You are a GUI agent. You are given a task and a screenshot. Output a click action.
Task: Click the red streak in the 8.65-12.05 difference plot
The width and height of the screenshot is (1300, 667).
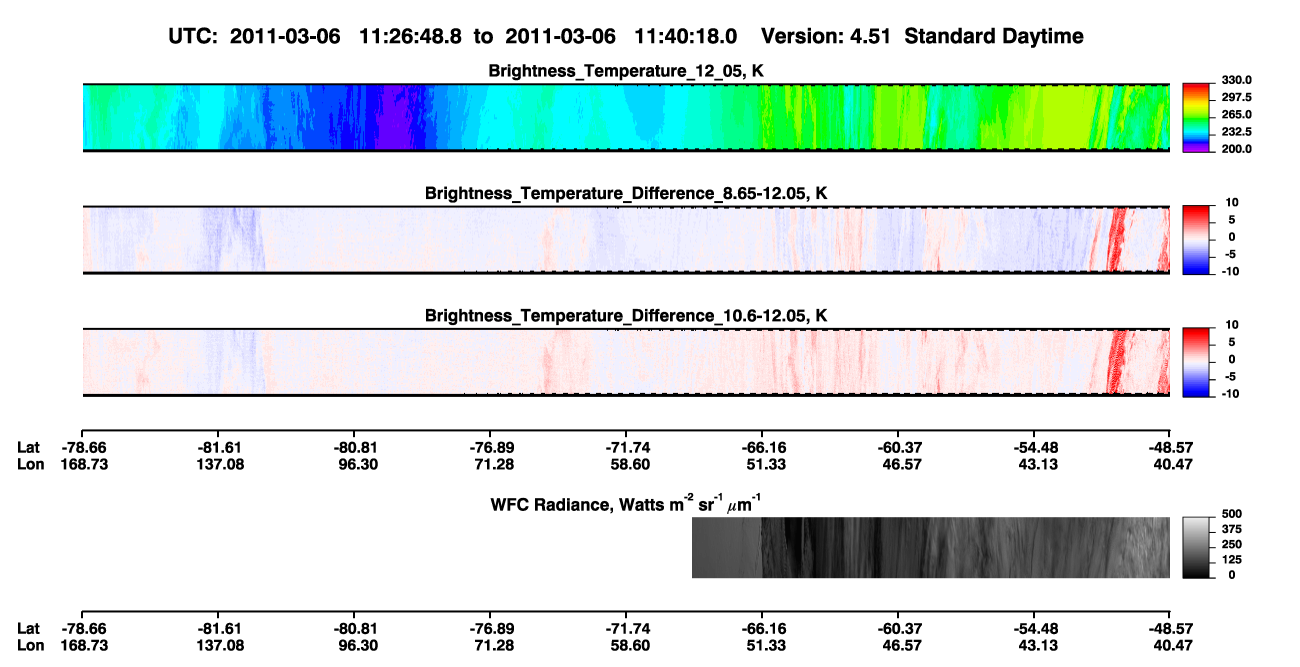coord(1119,239)
